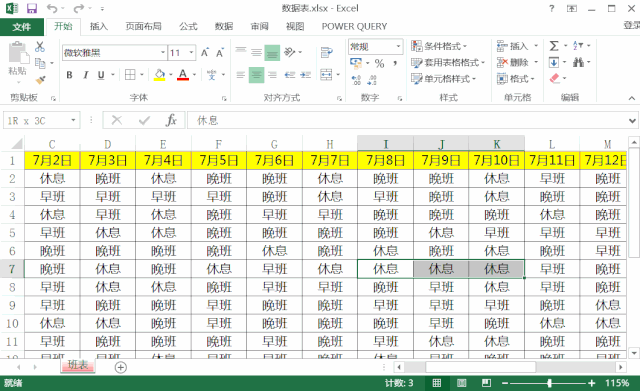Click the horizontal scrollbar thumb

(480, 367)
